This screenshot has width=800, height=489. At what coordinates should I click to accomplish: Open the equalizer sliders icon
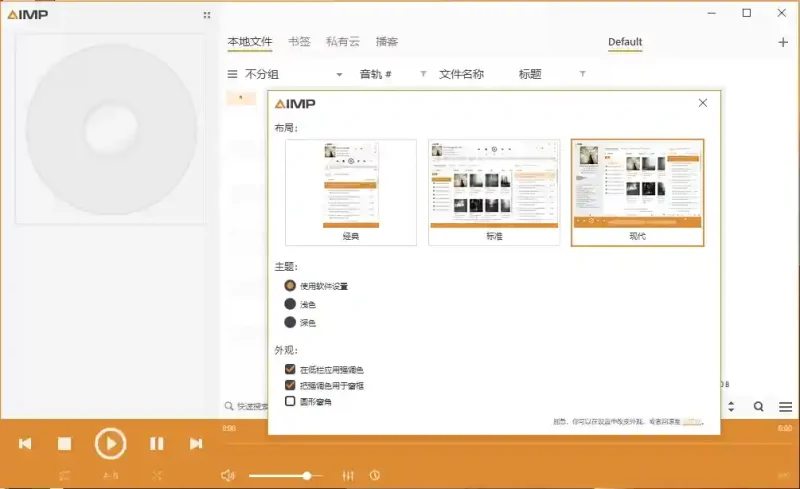click(x=348, y=476)
